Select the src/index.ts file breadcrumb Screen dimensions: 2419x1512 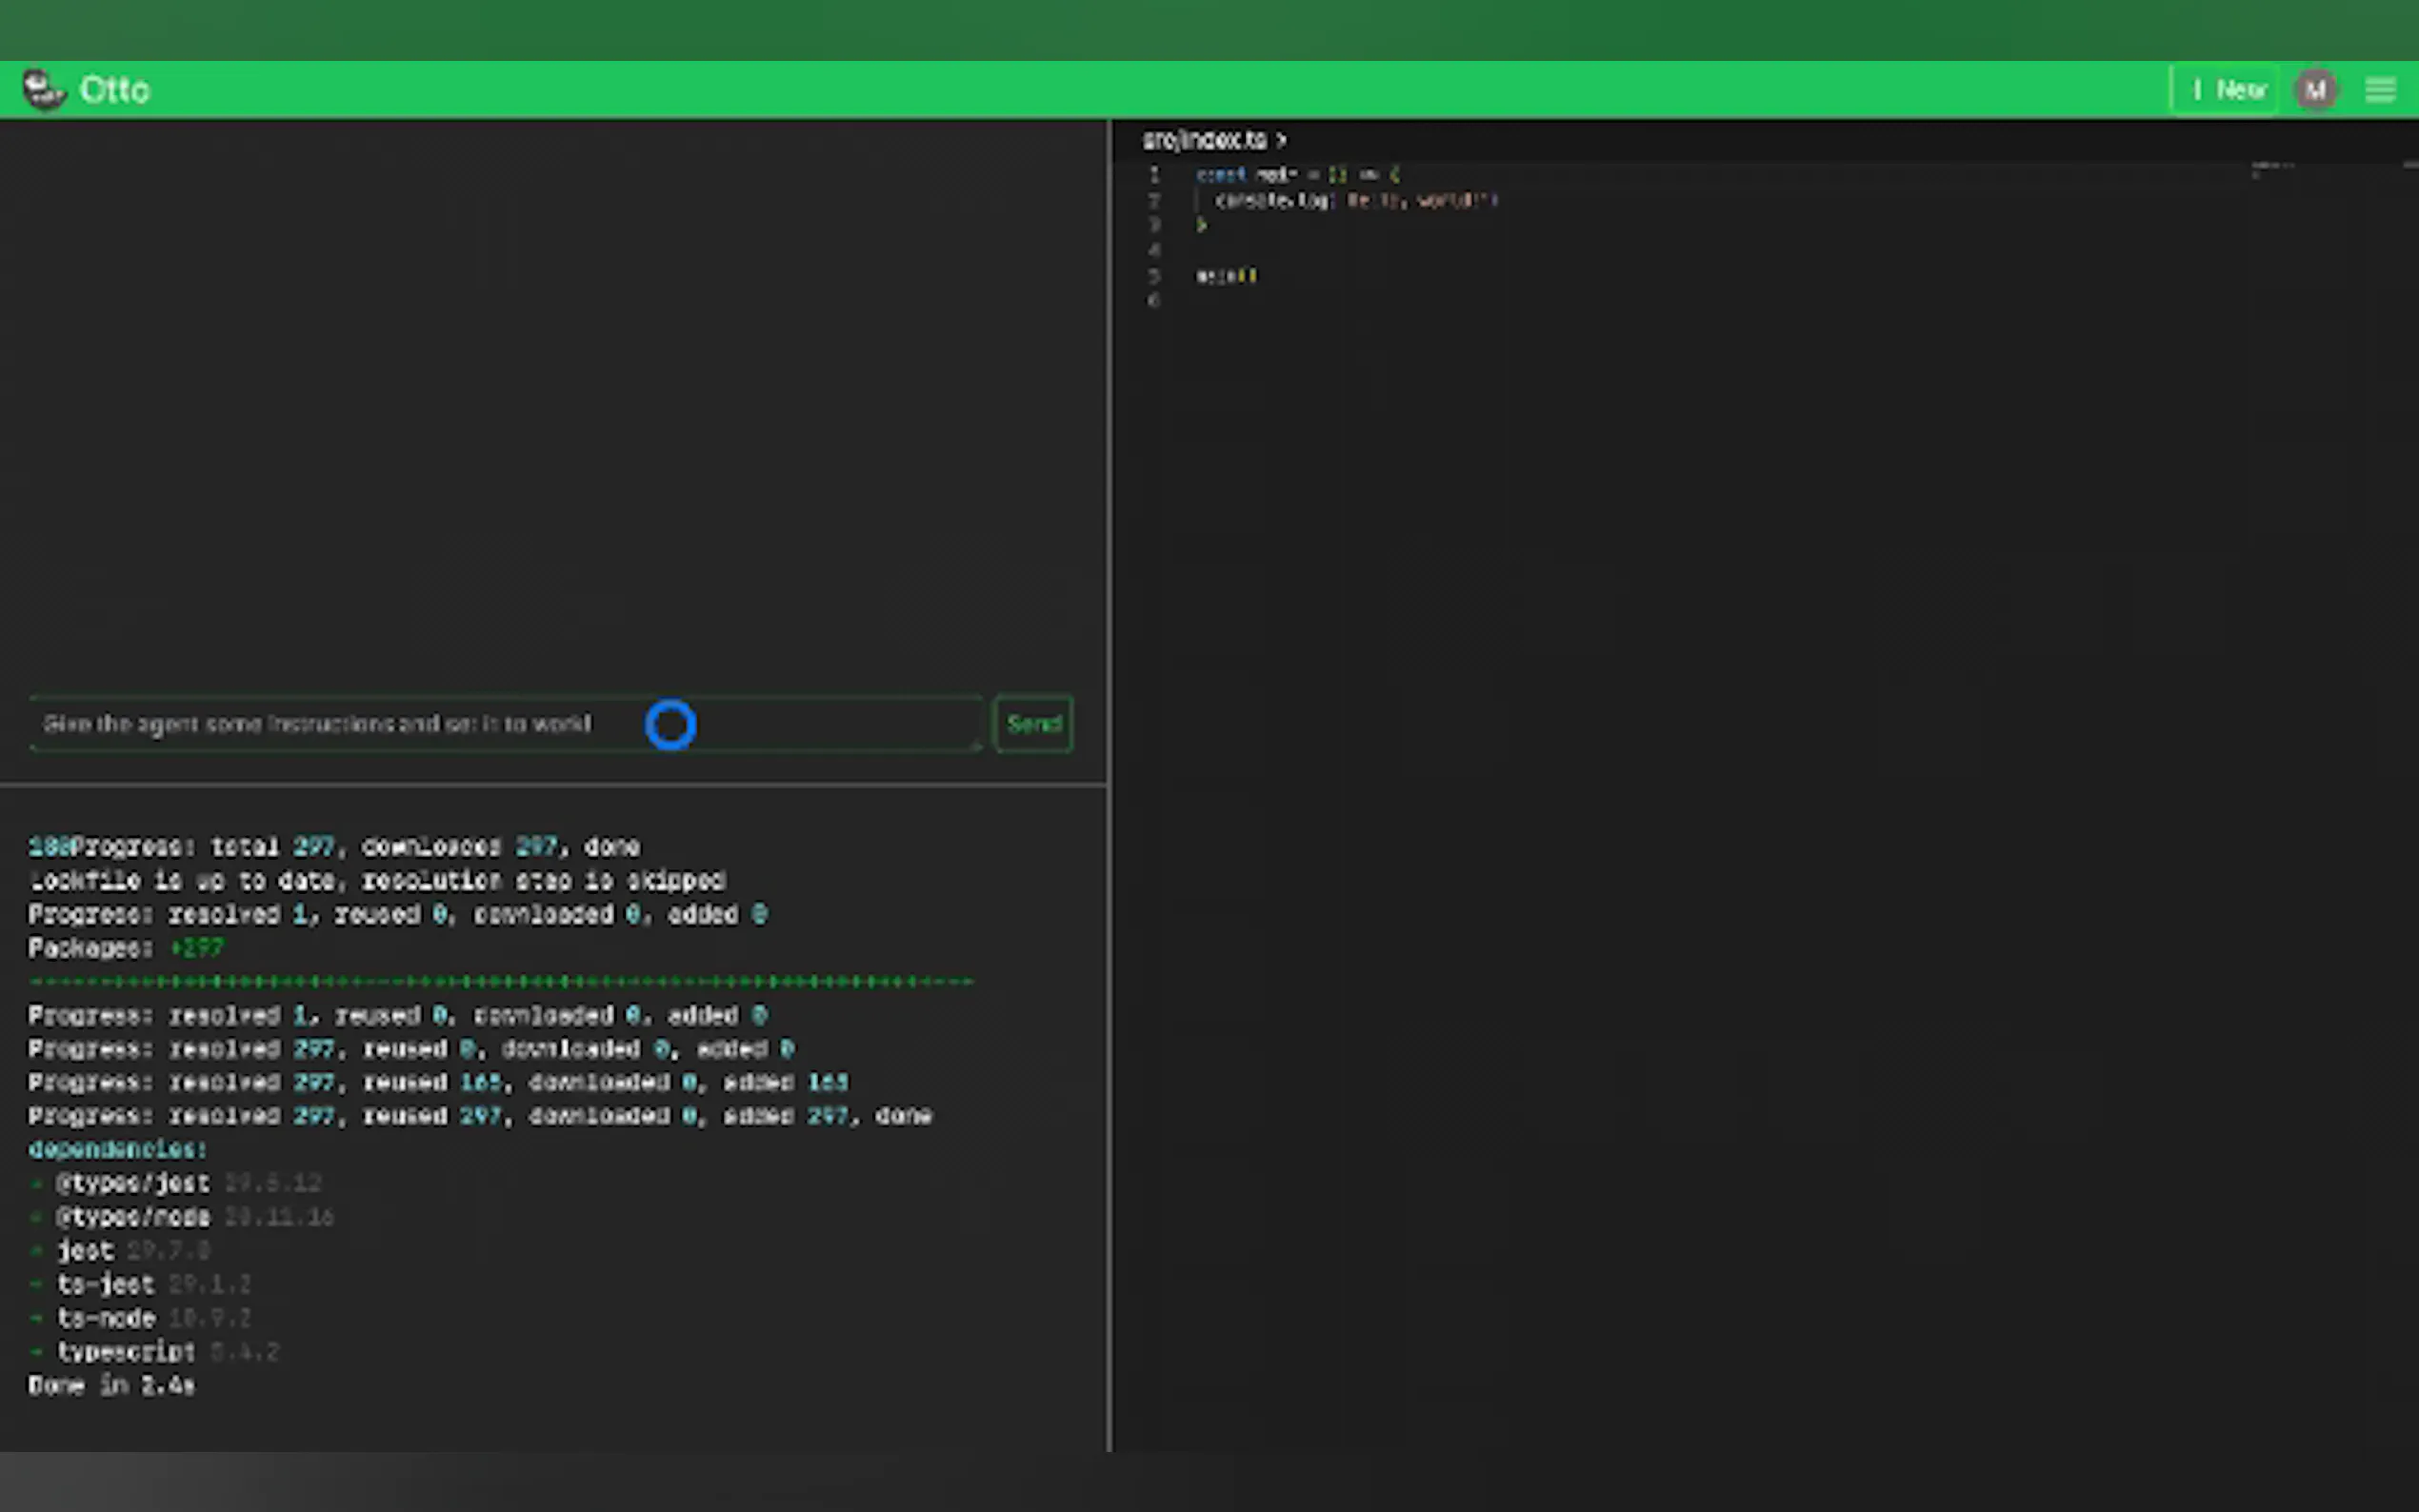pyautogui.click(x=1205, y=140)
